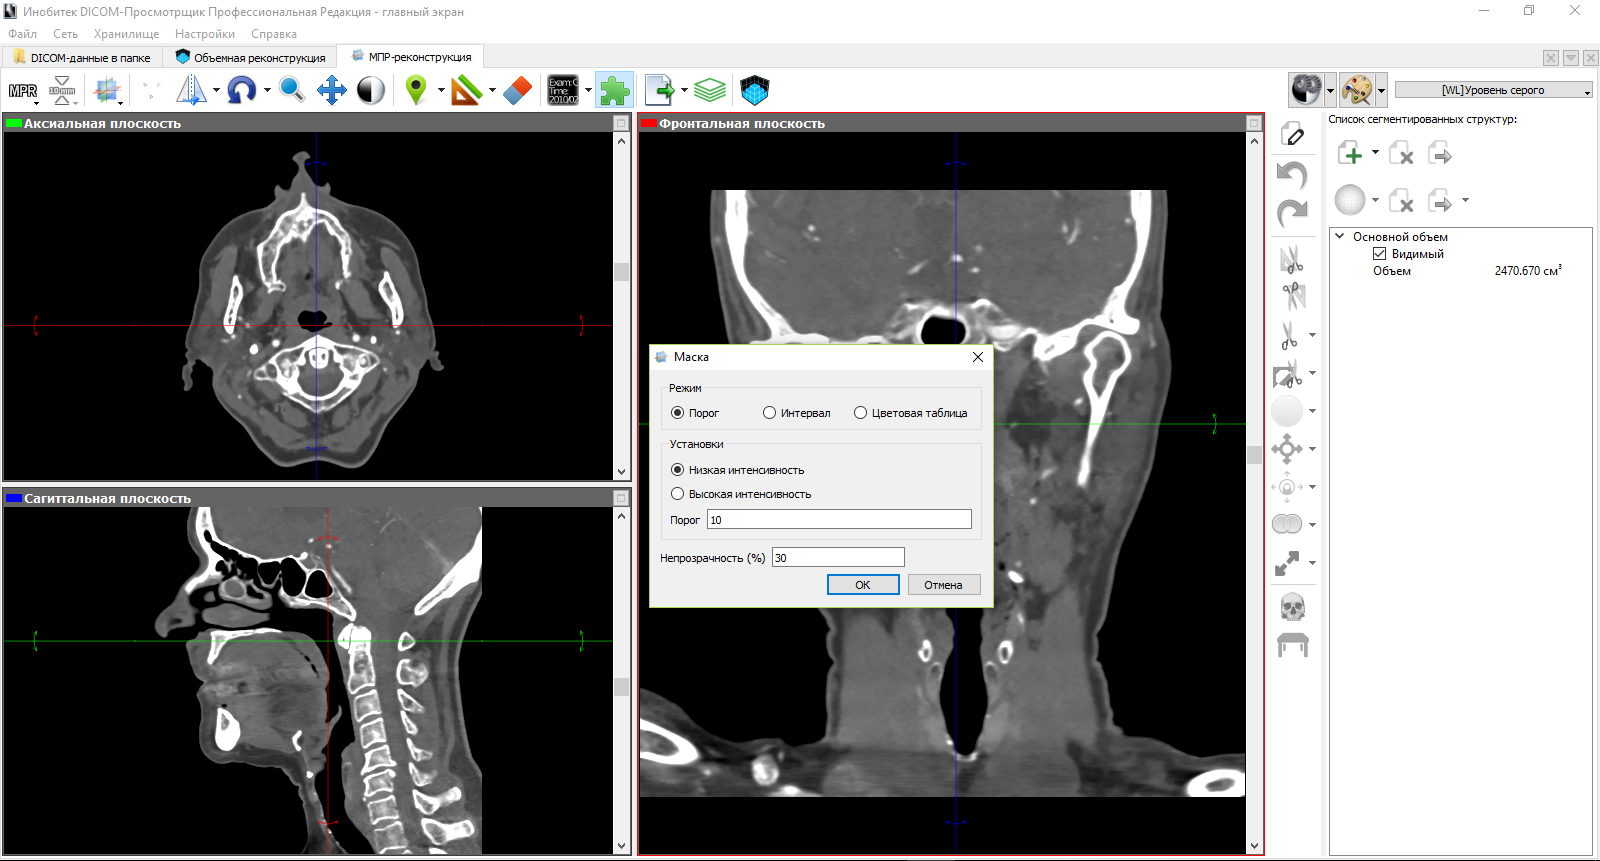Open dropdown arrow beside rotate tool
1600x861 pixels.
[x=267, y=91]
